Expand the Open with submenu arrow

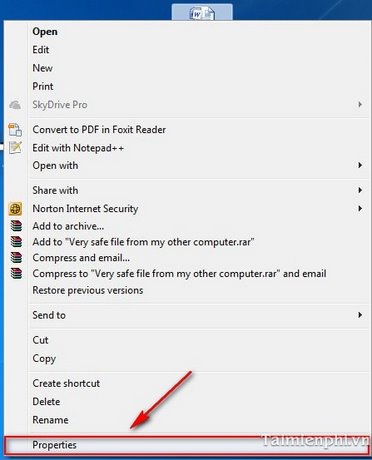360,165
